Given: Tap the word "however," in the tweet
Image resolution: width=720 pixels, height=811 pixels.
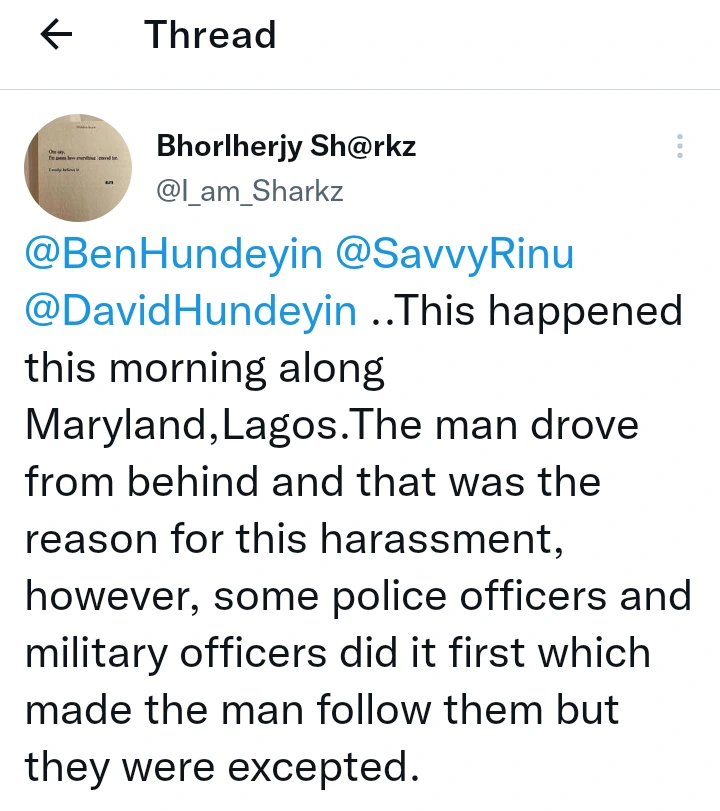Looking at the screenshot, I should [112, 596].
